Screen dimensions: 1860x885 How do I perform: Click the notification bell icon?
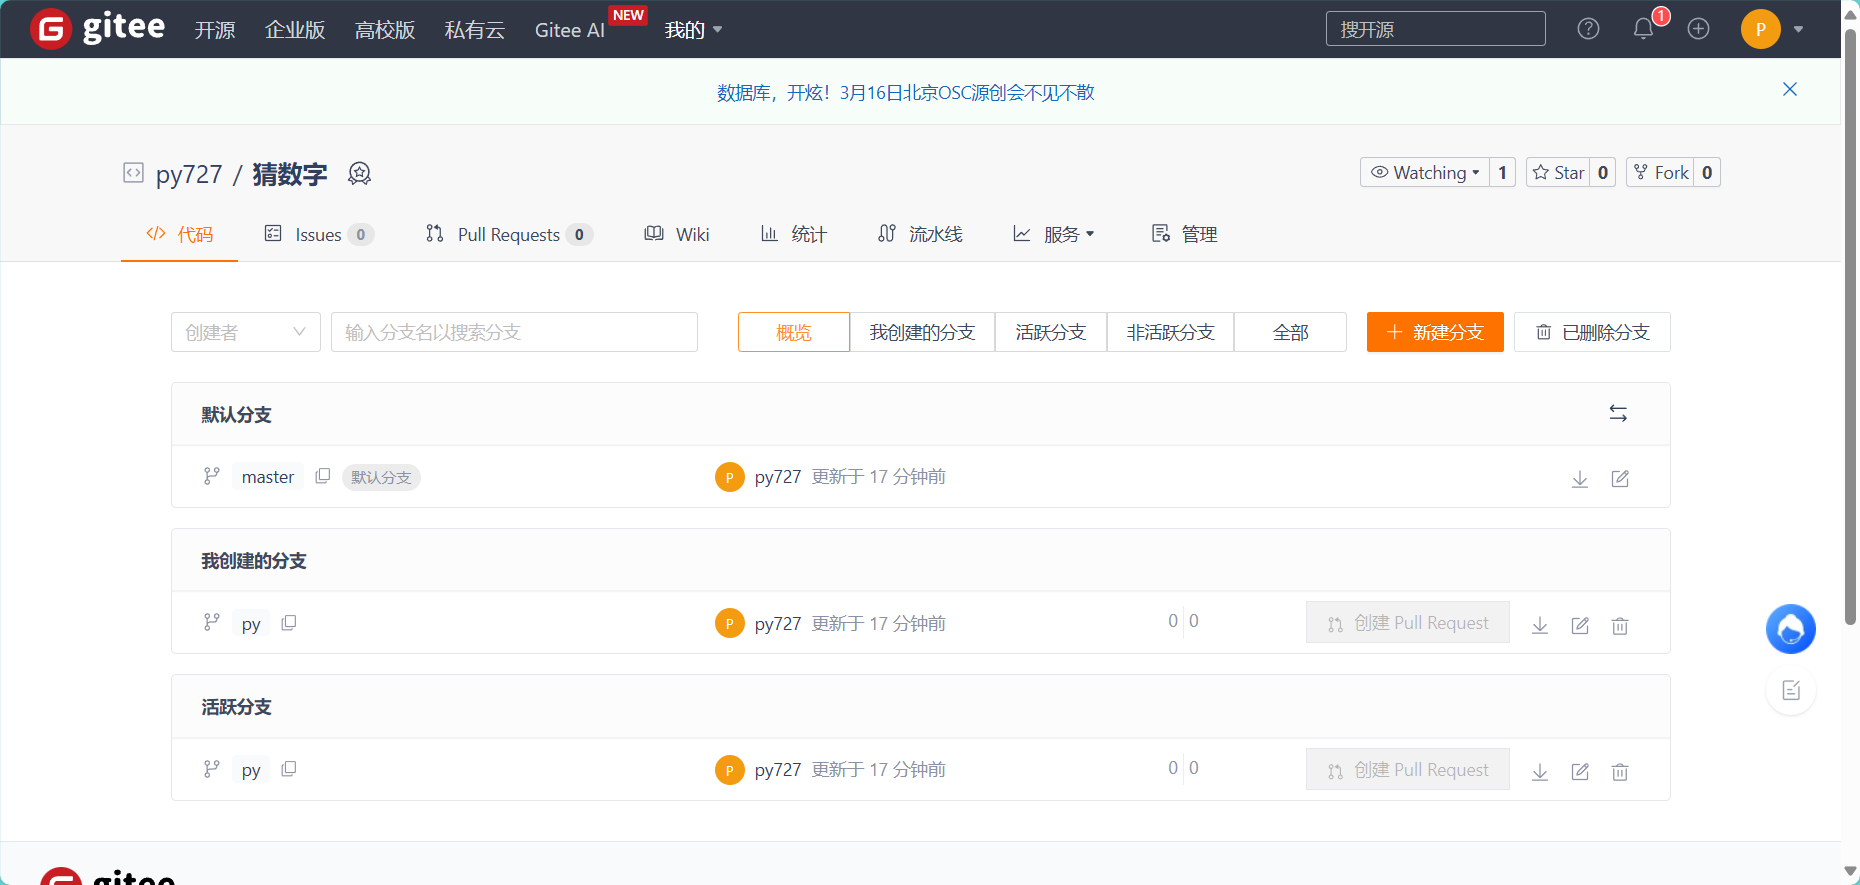coord(1643,29)
